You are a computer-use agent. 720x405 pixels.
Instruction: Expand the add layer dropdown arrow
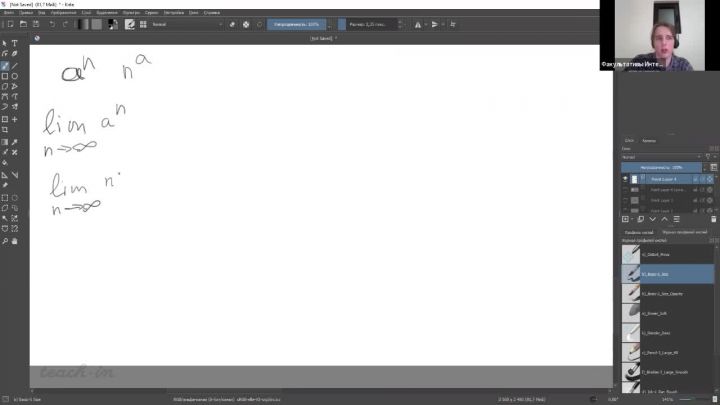click(634, 218)
